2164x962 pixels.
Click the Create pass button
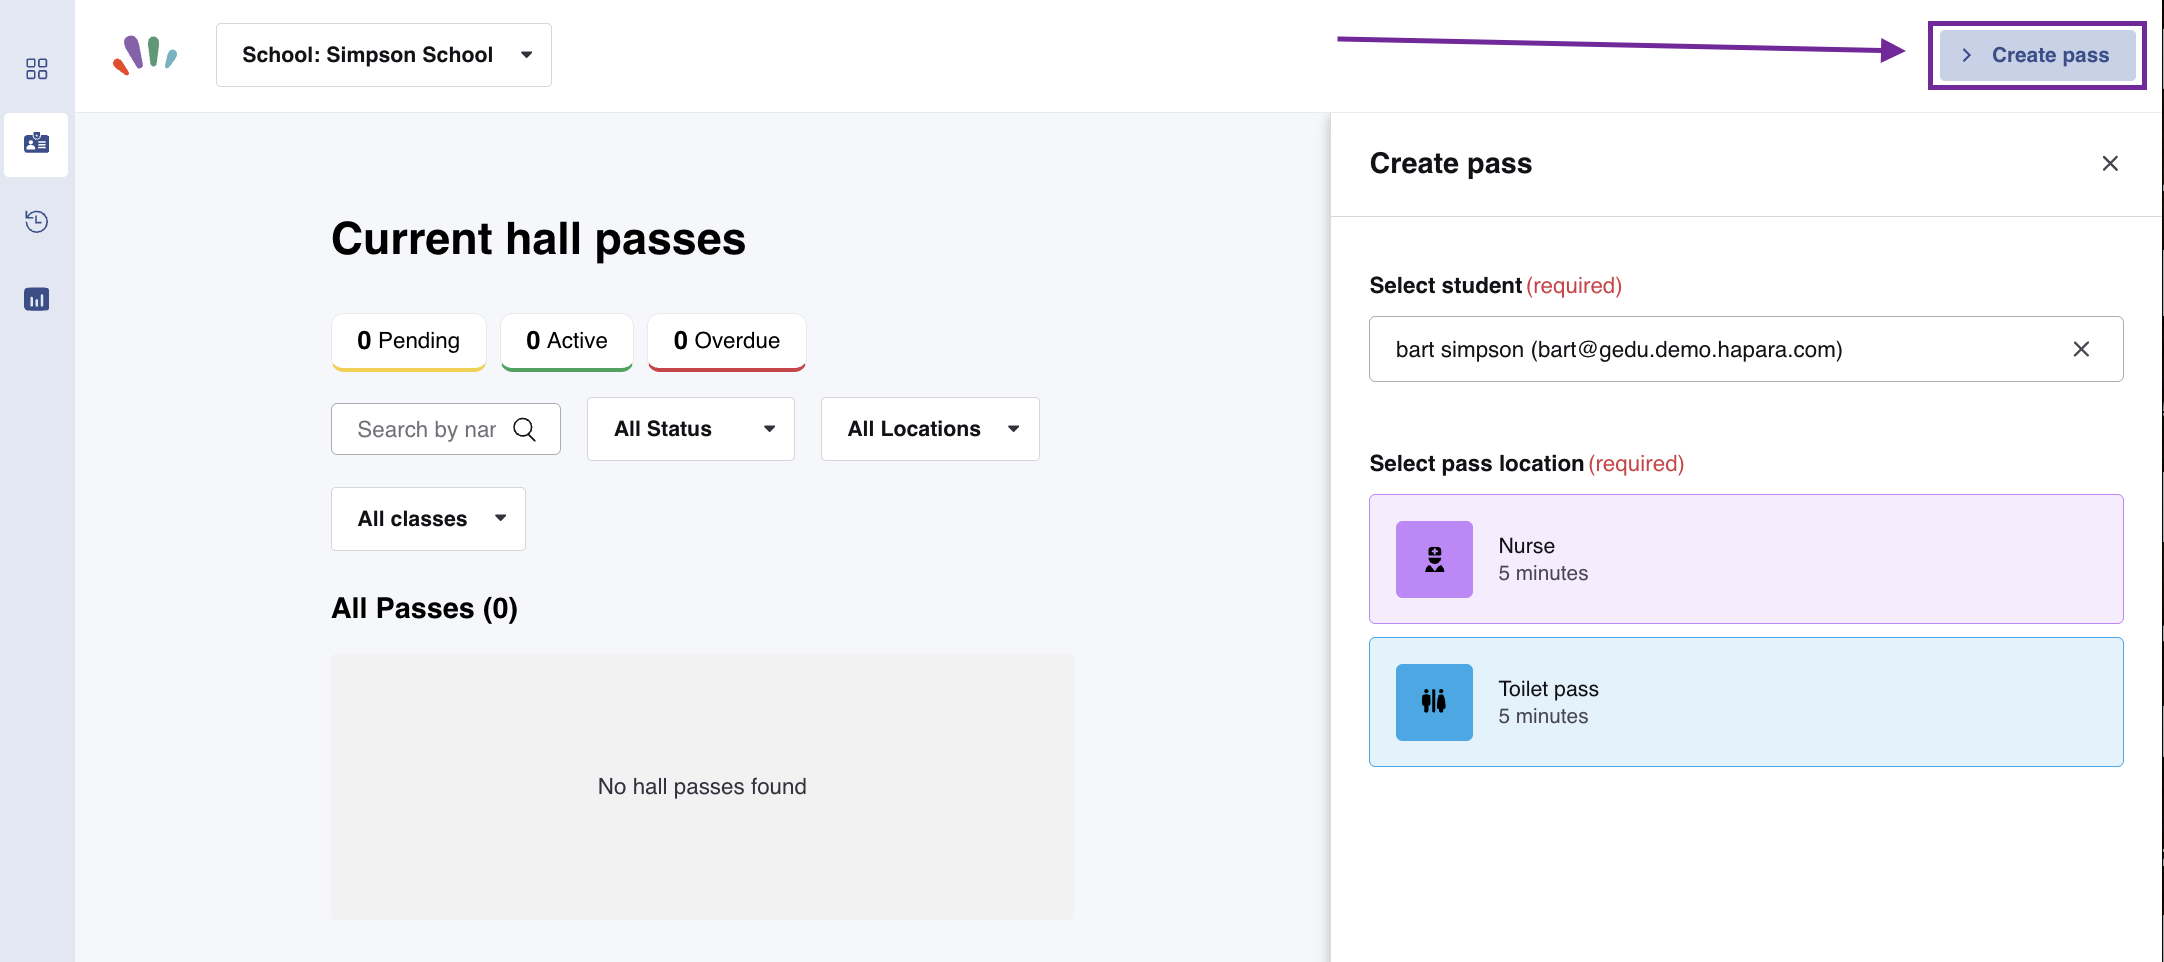(2037, 55)
